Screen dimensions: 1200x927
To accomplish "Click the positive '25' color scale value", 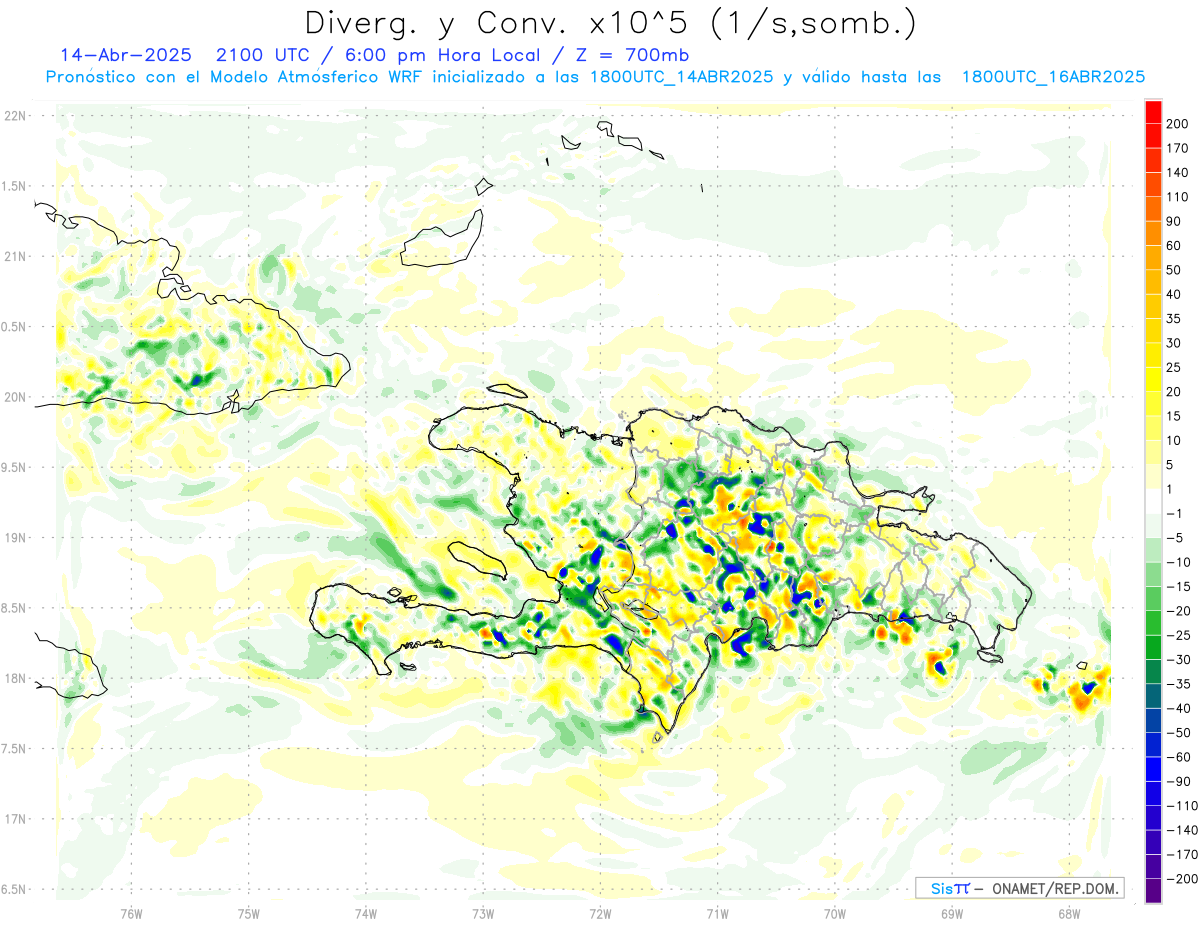I will [1174, 367].
